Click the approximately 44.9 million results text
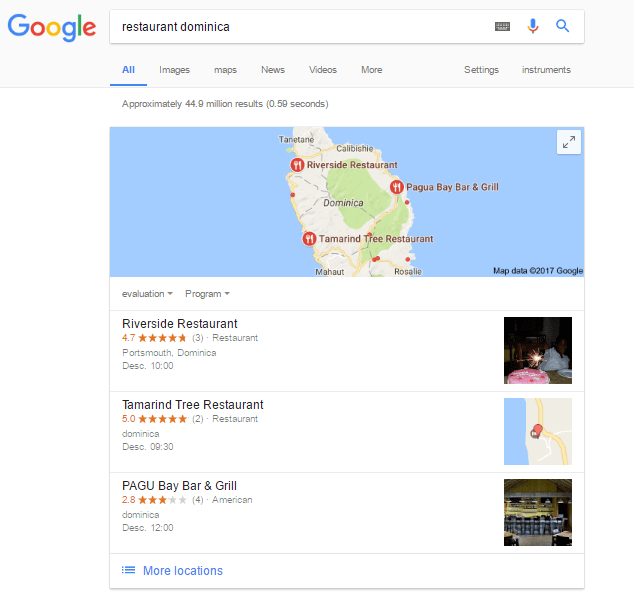Screen dimensions: 634x602 pos(225,104)
